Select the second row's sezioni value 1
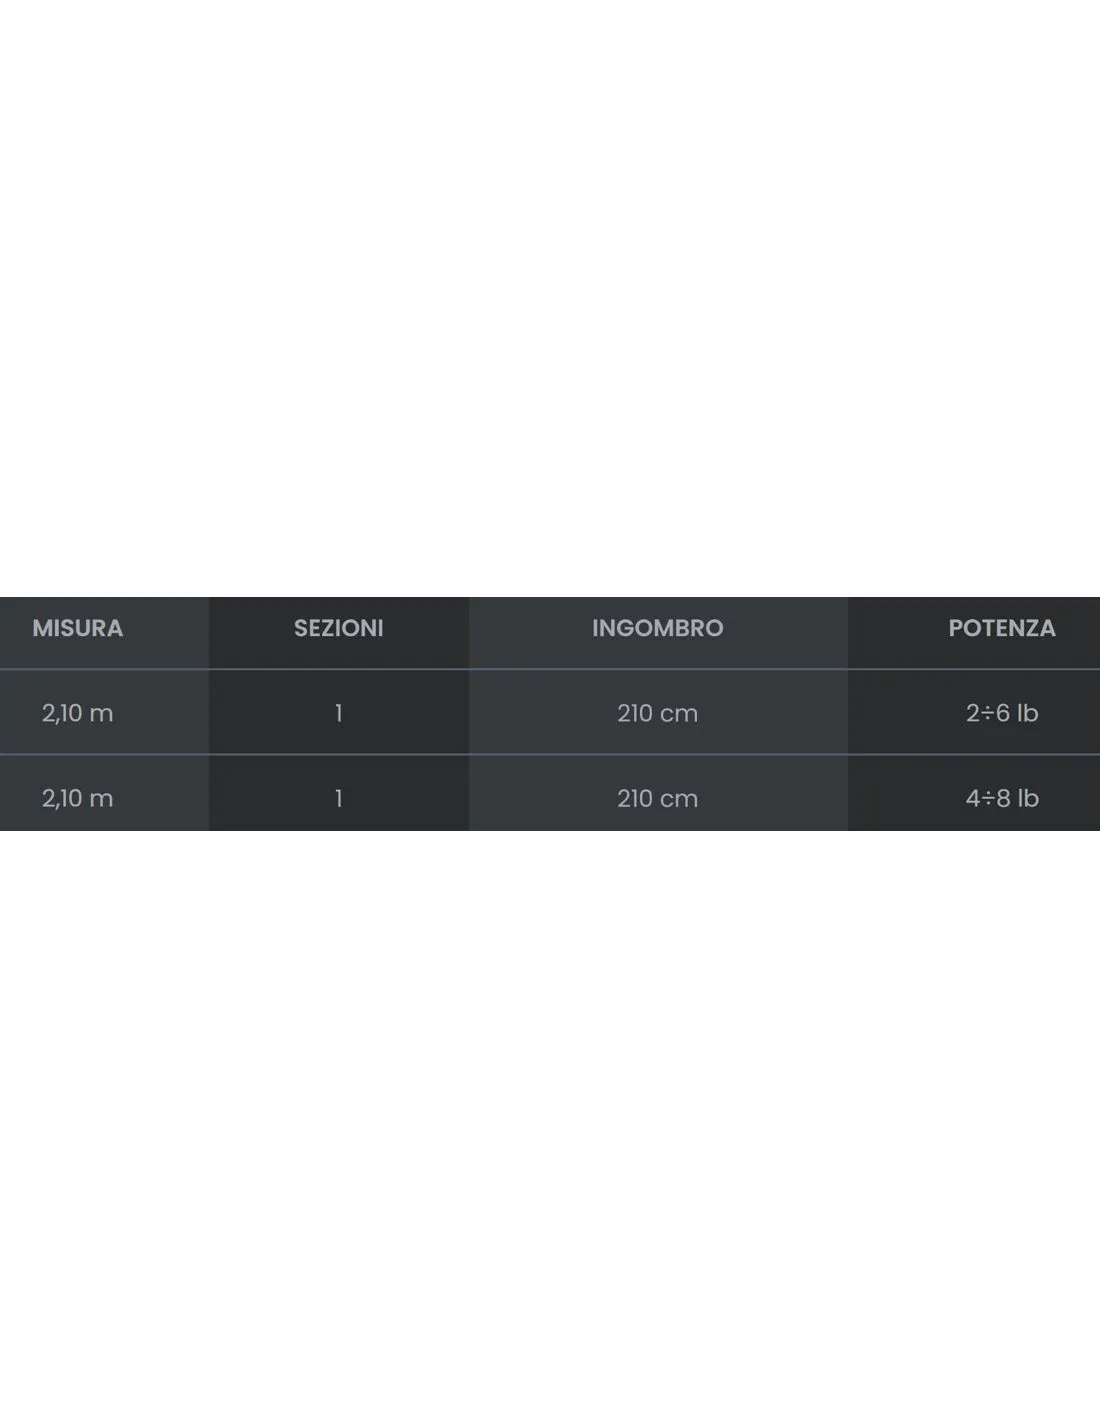Image resolution: width=1100 pixels, height=1422 pixels. [339, 798]
